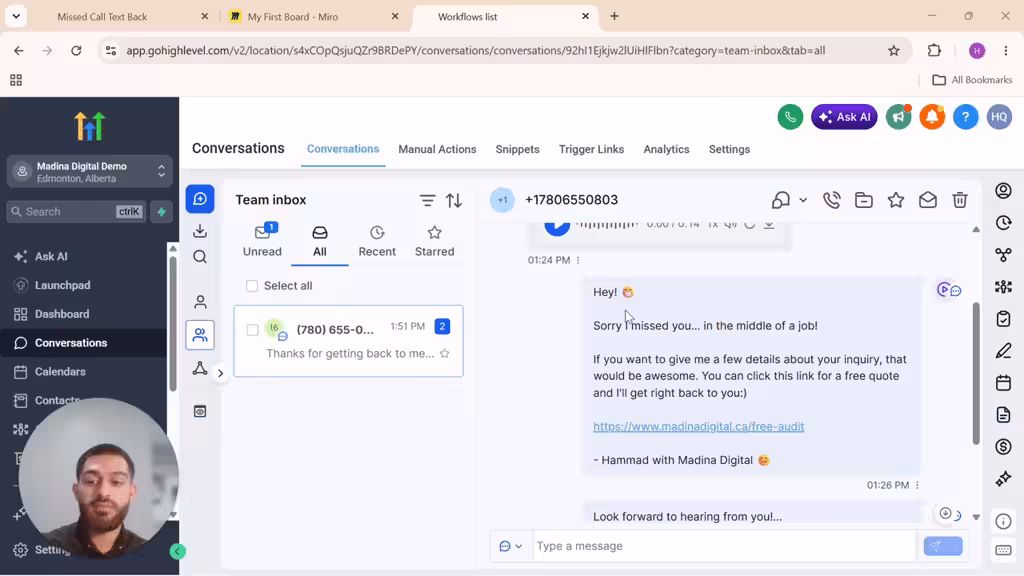The width and height of the screenshot is (1024, 576).
Task: Open the keyboard shortcuts icon
Action: click(1004, 550)
